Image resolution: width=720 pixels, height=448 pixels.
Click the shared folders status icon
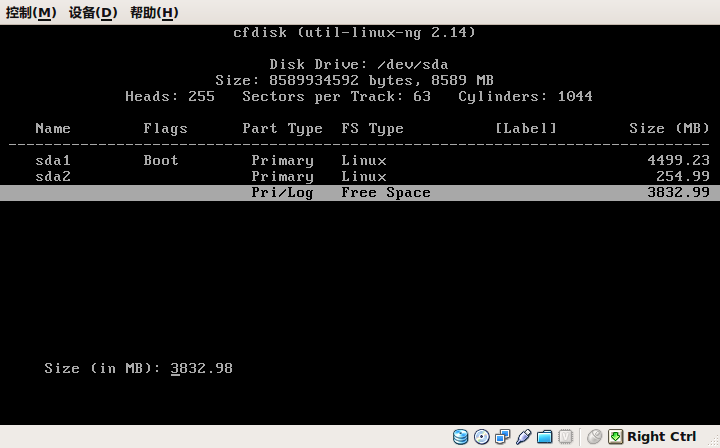point(545,437)
